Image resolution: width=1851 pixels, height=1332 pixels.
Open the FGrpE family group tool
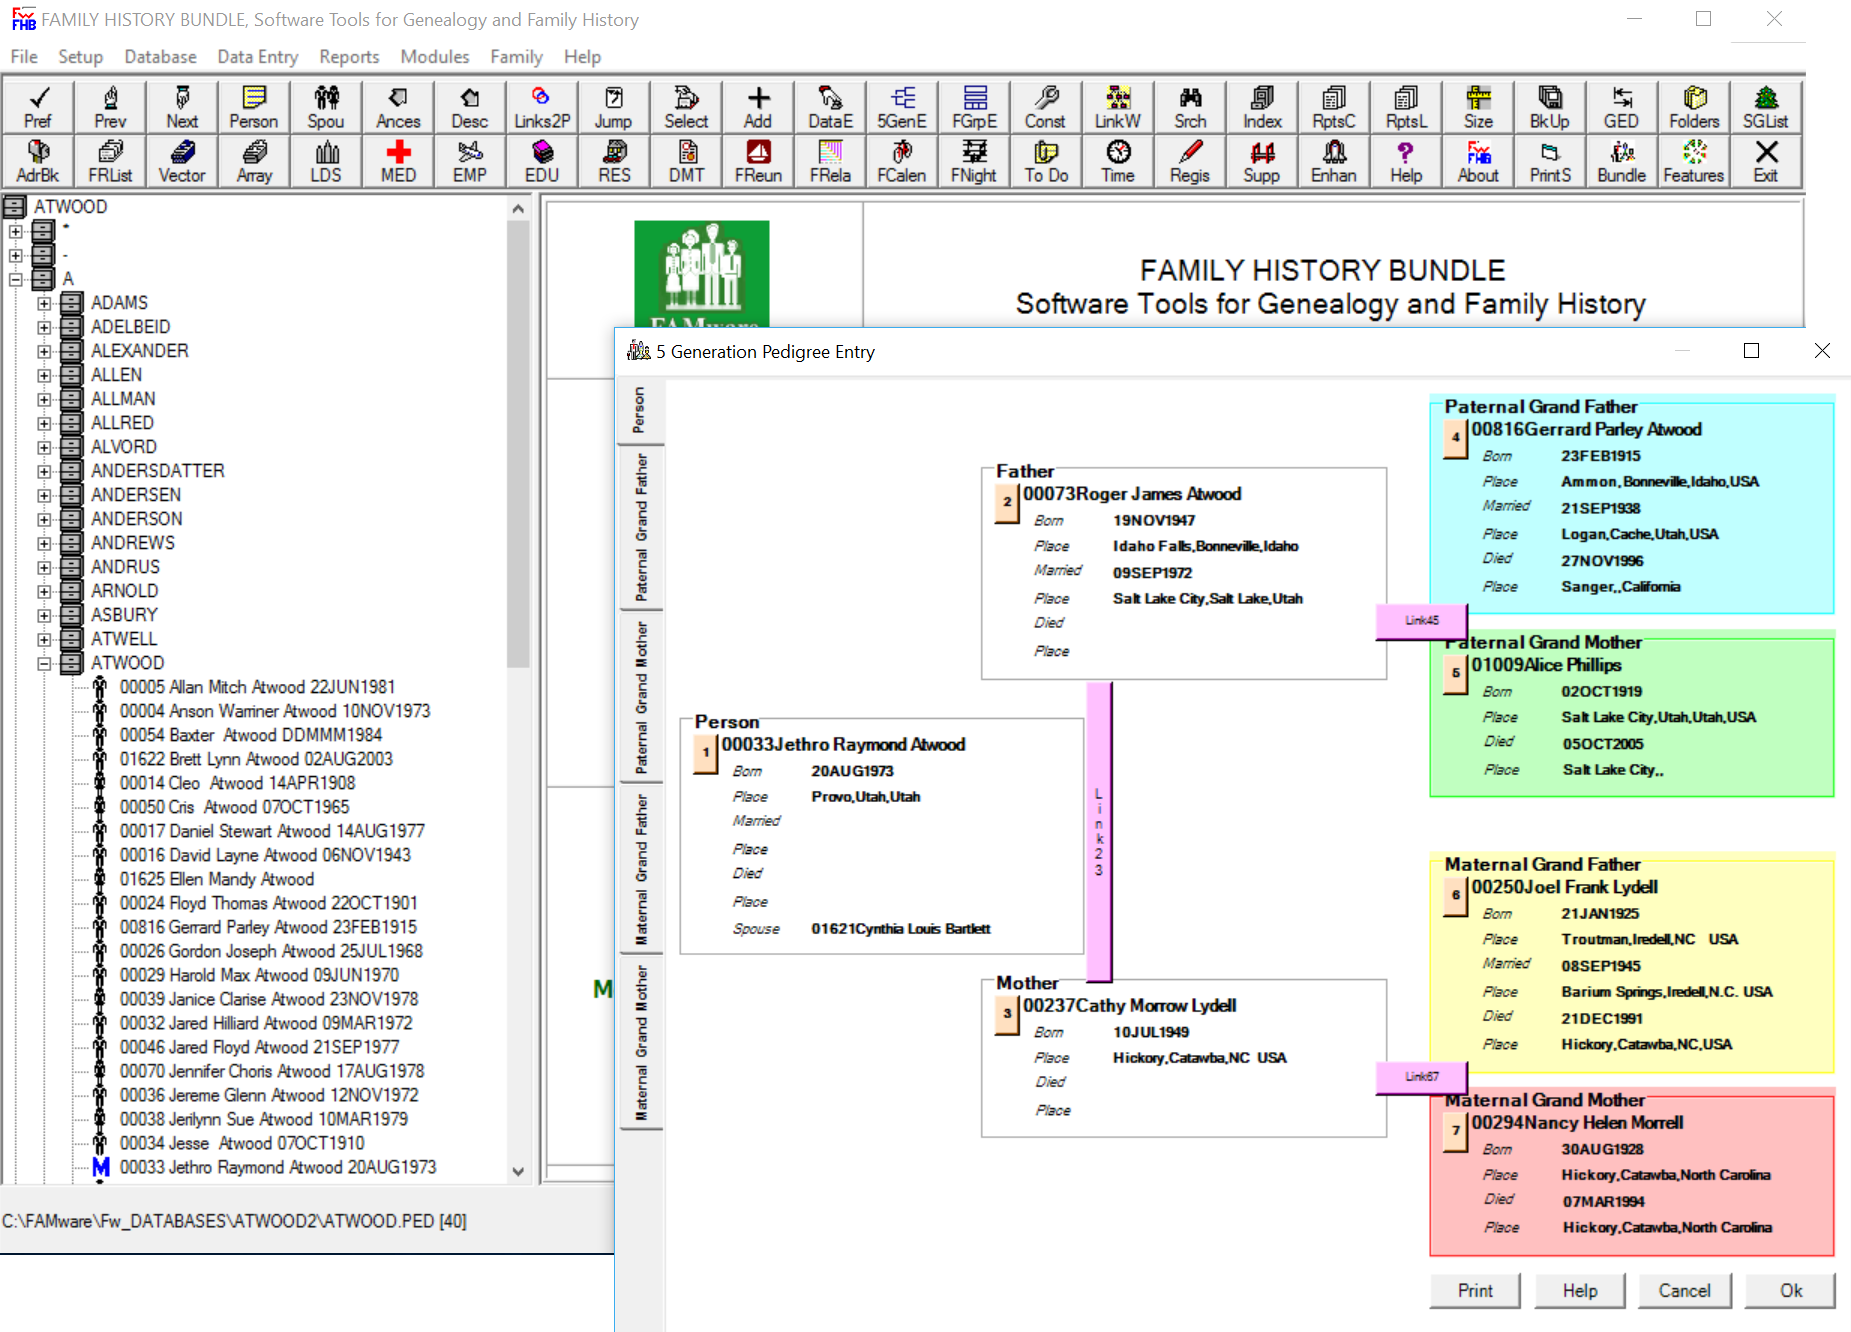pos(974,107)
